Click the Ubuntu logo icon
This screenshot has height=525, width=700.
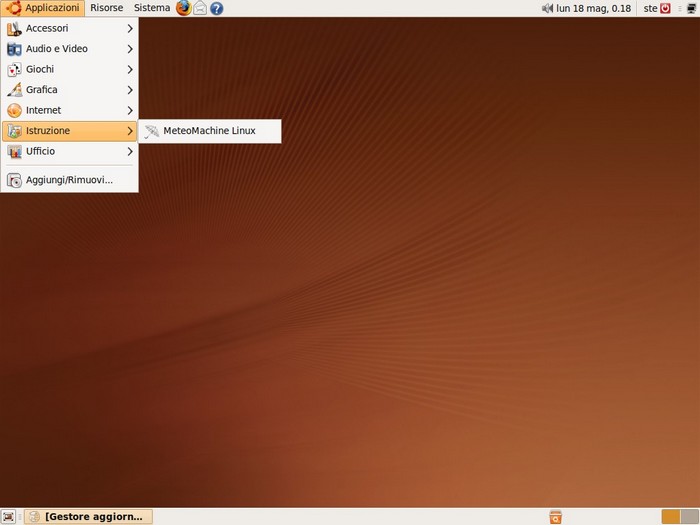tap(13, 8)
